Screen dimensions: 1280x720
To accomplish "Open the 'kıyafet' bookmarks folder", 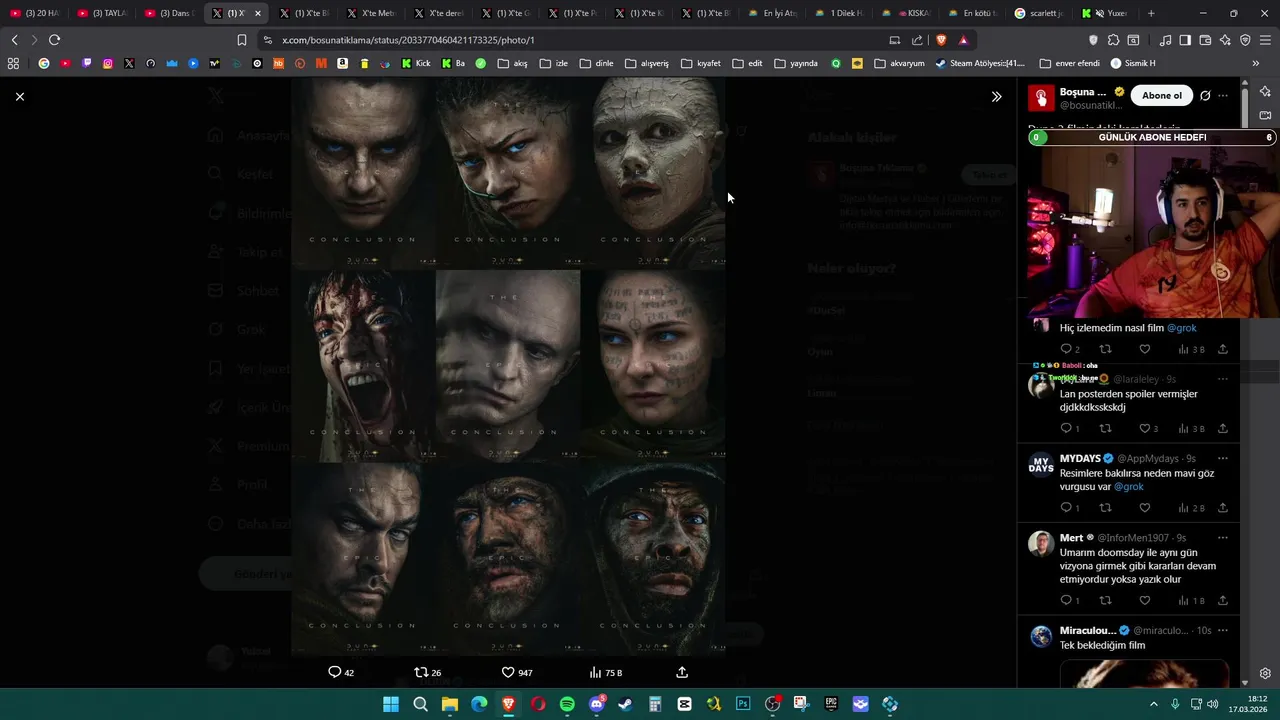I will [701, 63].
